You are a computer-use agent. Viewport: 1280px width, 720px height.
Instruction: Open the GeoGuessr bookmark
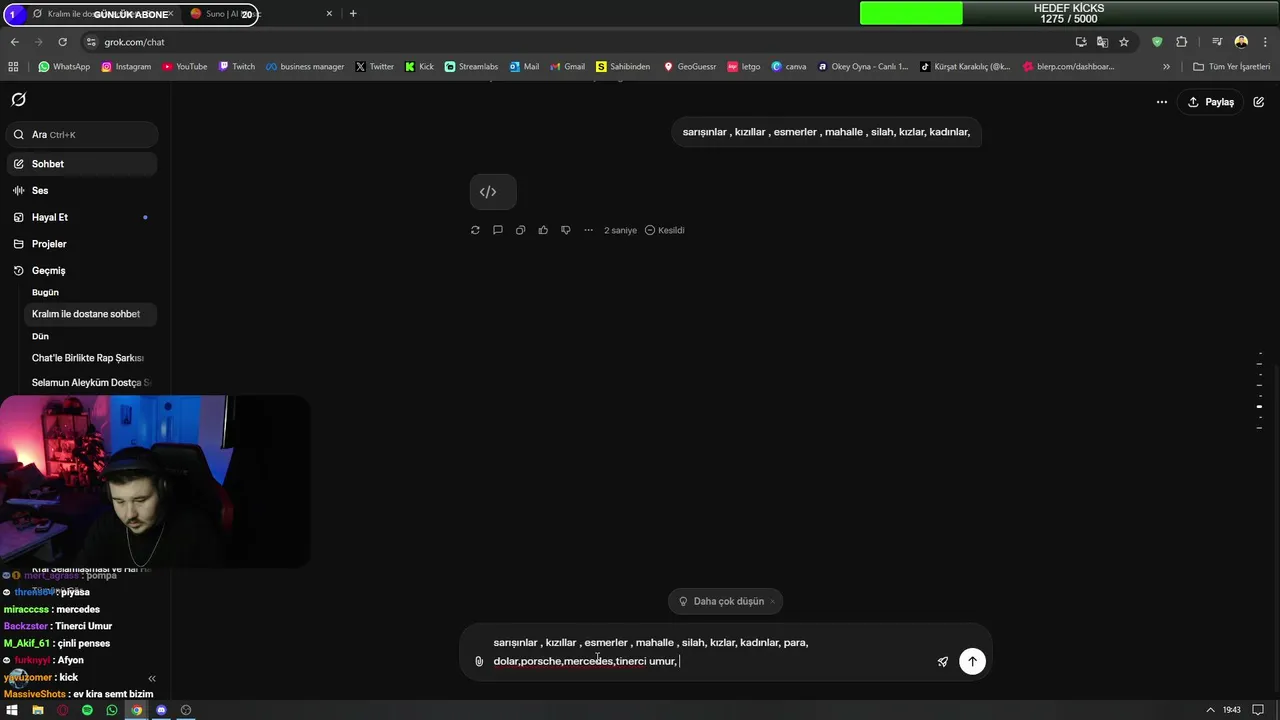(690, 67)
